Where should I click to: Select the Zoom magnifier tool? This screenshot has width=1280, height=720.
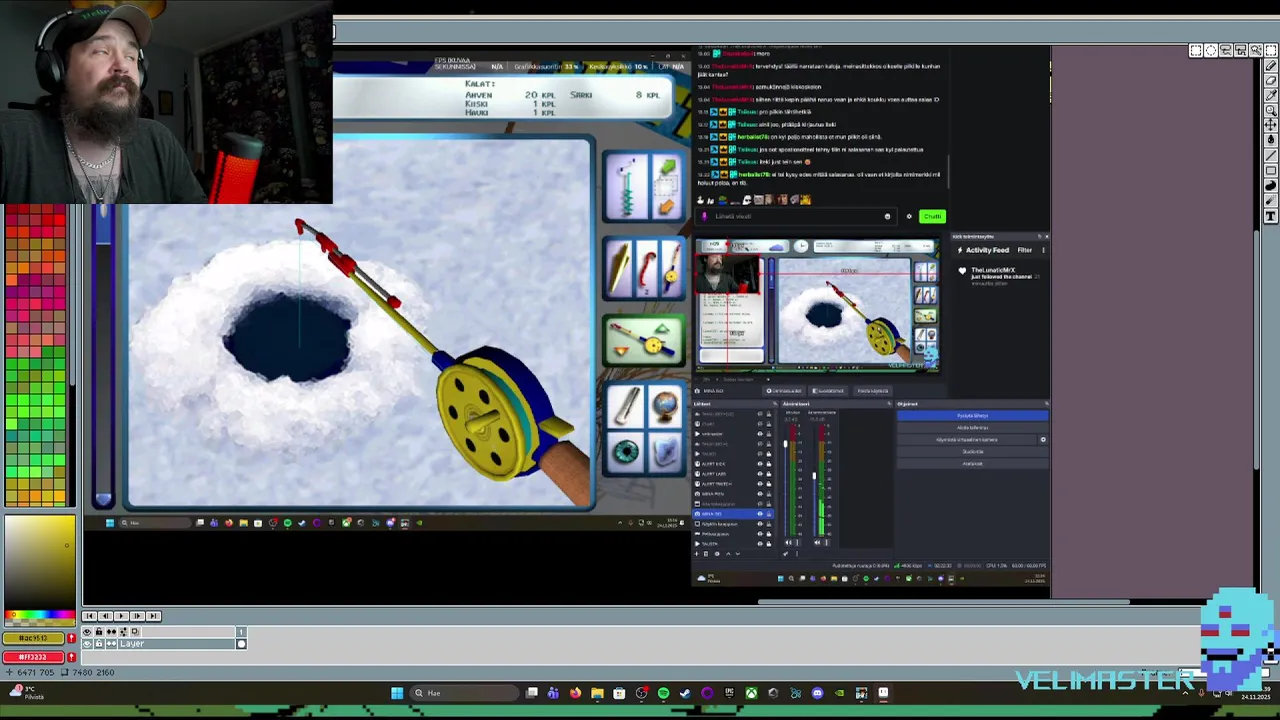[x=1271, y=110]
